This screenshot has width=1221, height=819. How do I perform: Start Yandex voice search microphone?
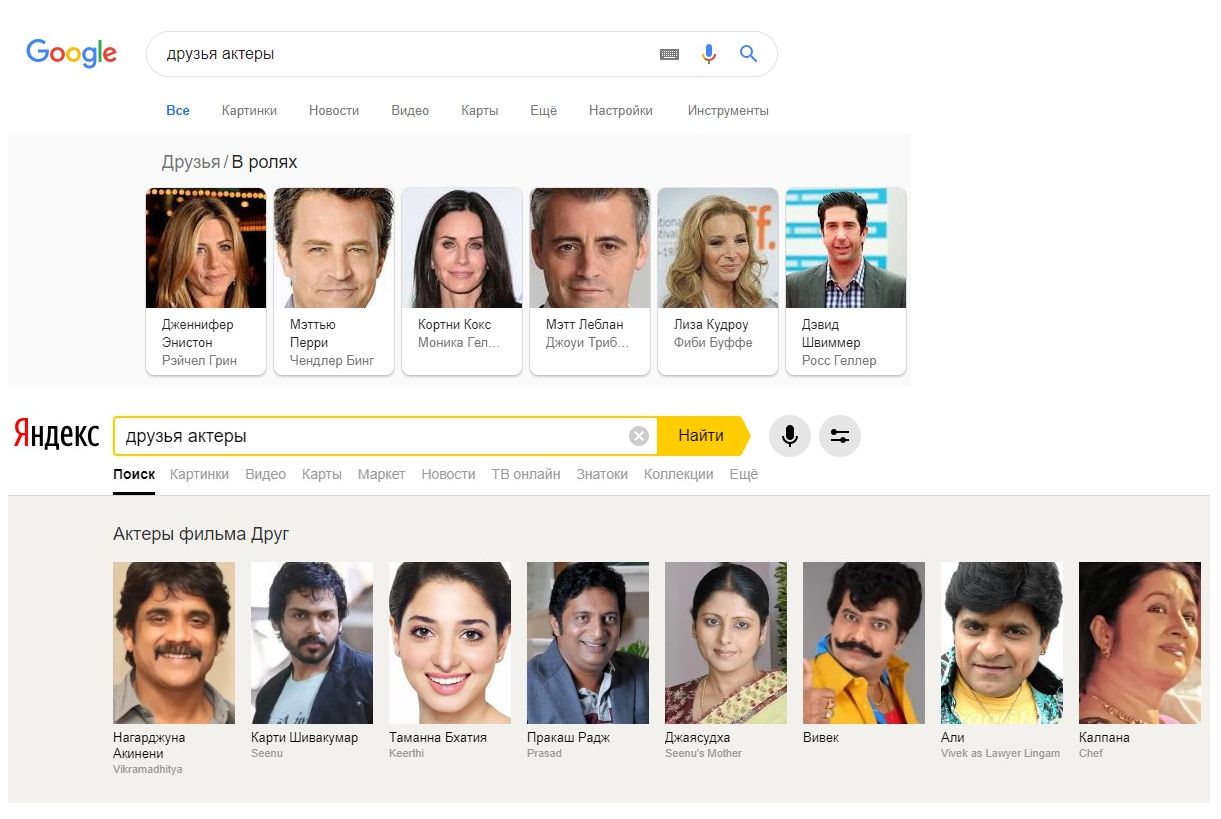point(789,436)
